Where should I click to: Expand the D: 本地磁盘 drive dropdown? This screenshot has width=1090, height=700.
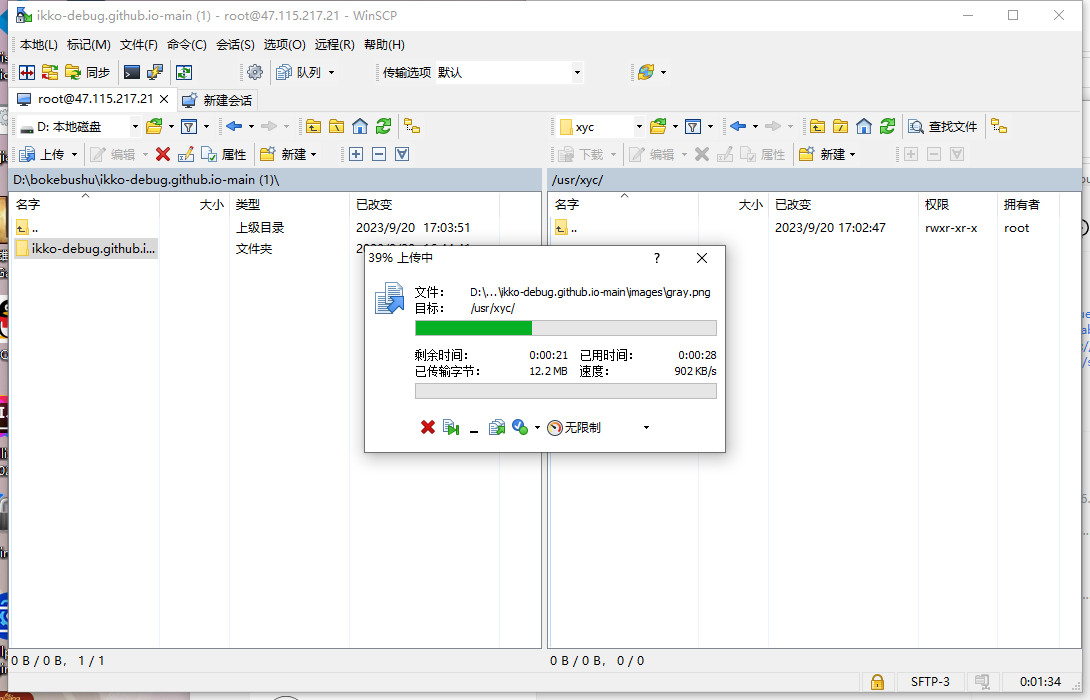[x=135, y=126]
